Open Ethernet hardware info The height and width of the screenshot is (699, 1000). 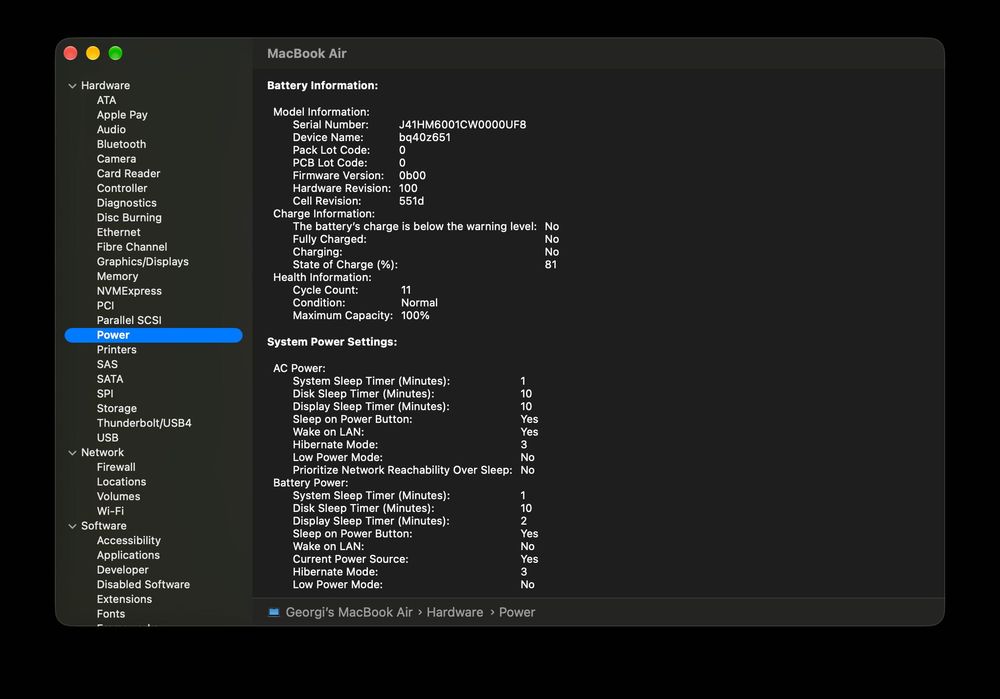(119, 232)
